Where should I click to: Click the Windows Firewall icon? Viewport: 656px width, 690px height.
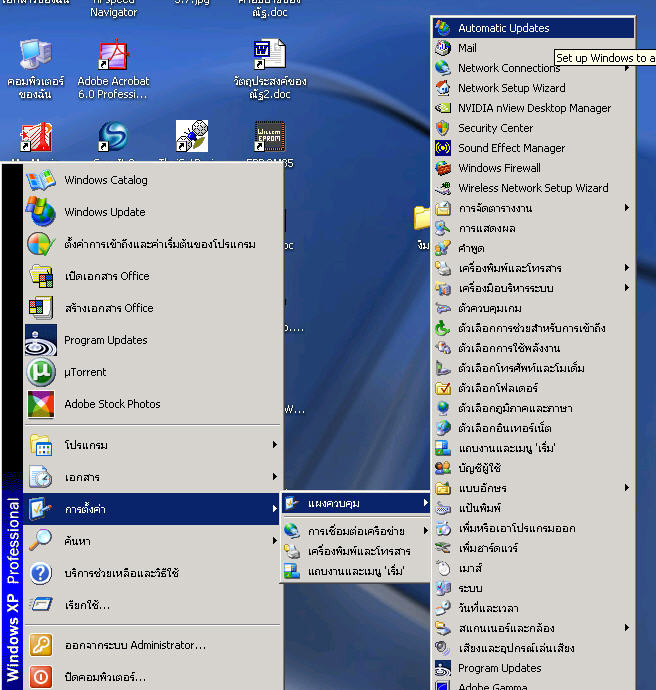(x=443, y=168)
